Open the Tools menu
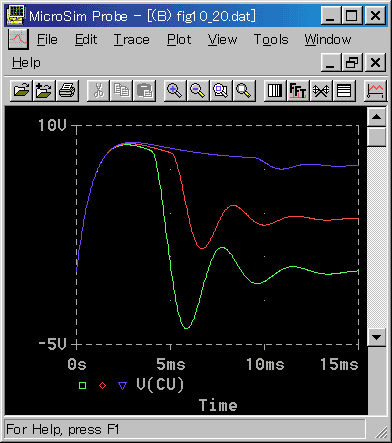 (271, 40)
